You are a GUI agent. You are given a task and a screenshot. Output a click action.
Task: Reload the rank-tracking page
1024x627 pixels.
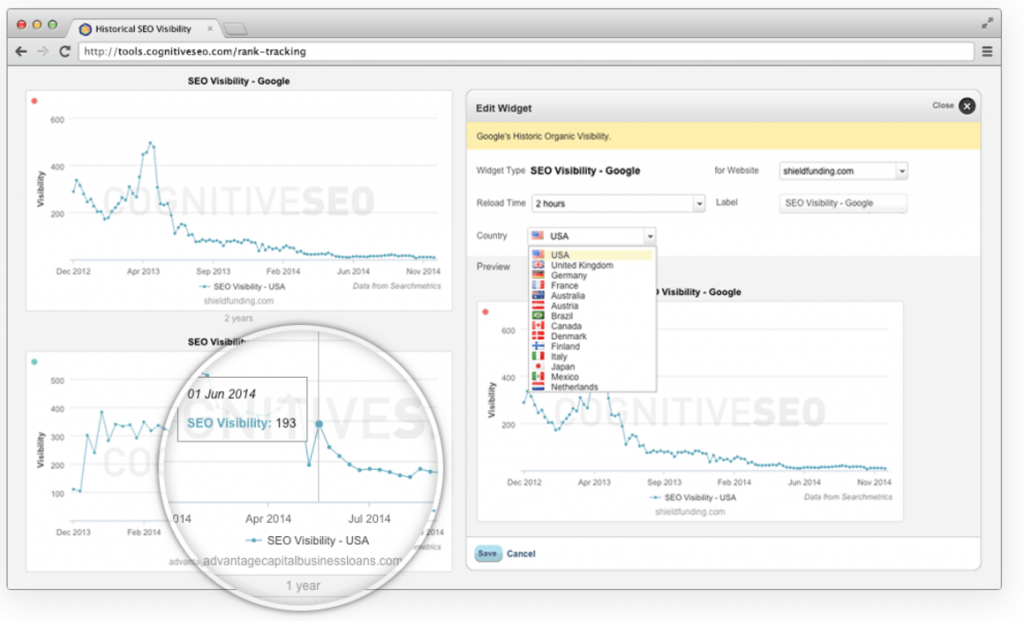[x=65, y=51]
